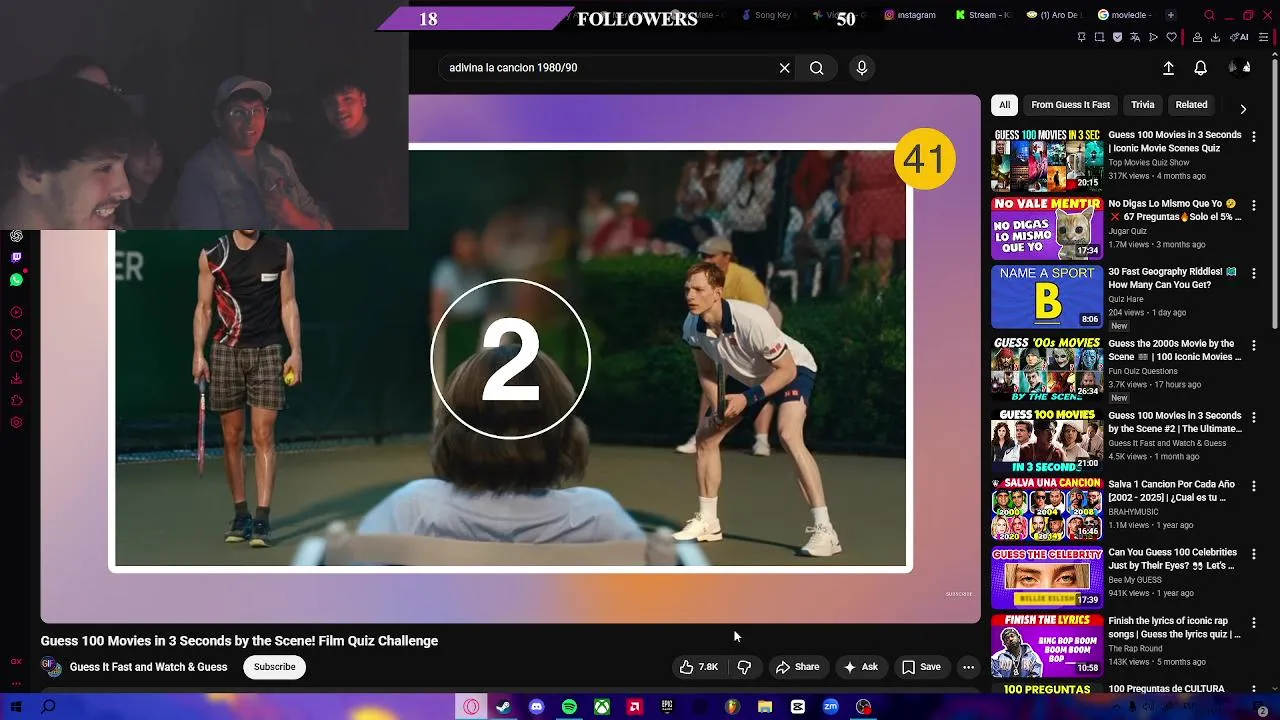The height and width of the screenshot is (720, 1280).
Task: Open a new browser tab with plus
Action: (1170, 15)
